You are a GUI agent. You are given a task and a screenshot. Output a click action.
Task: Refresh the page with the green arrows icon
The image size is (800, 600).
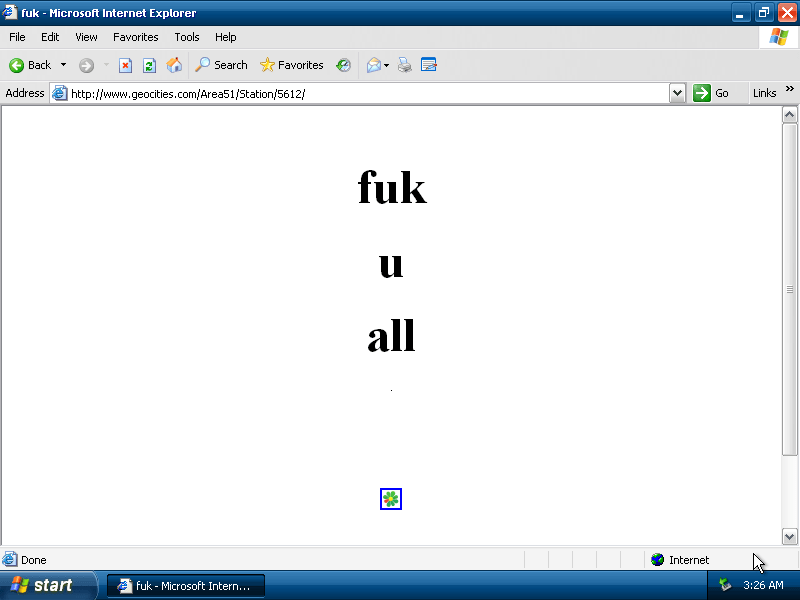coord(149,65)
